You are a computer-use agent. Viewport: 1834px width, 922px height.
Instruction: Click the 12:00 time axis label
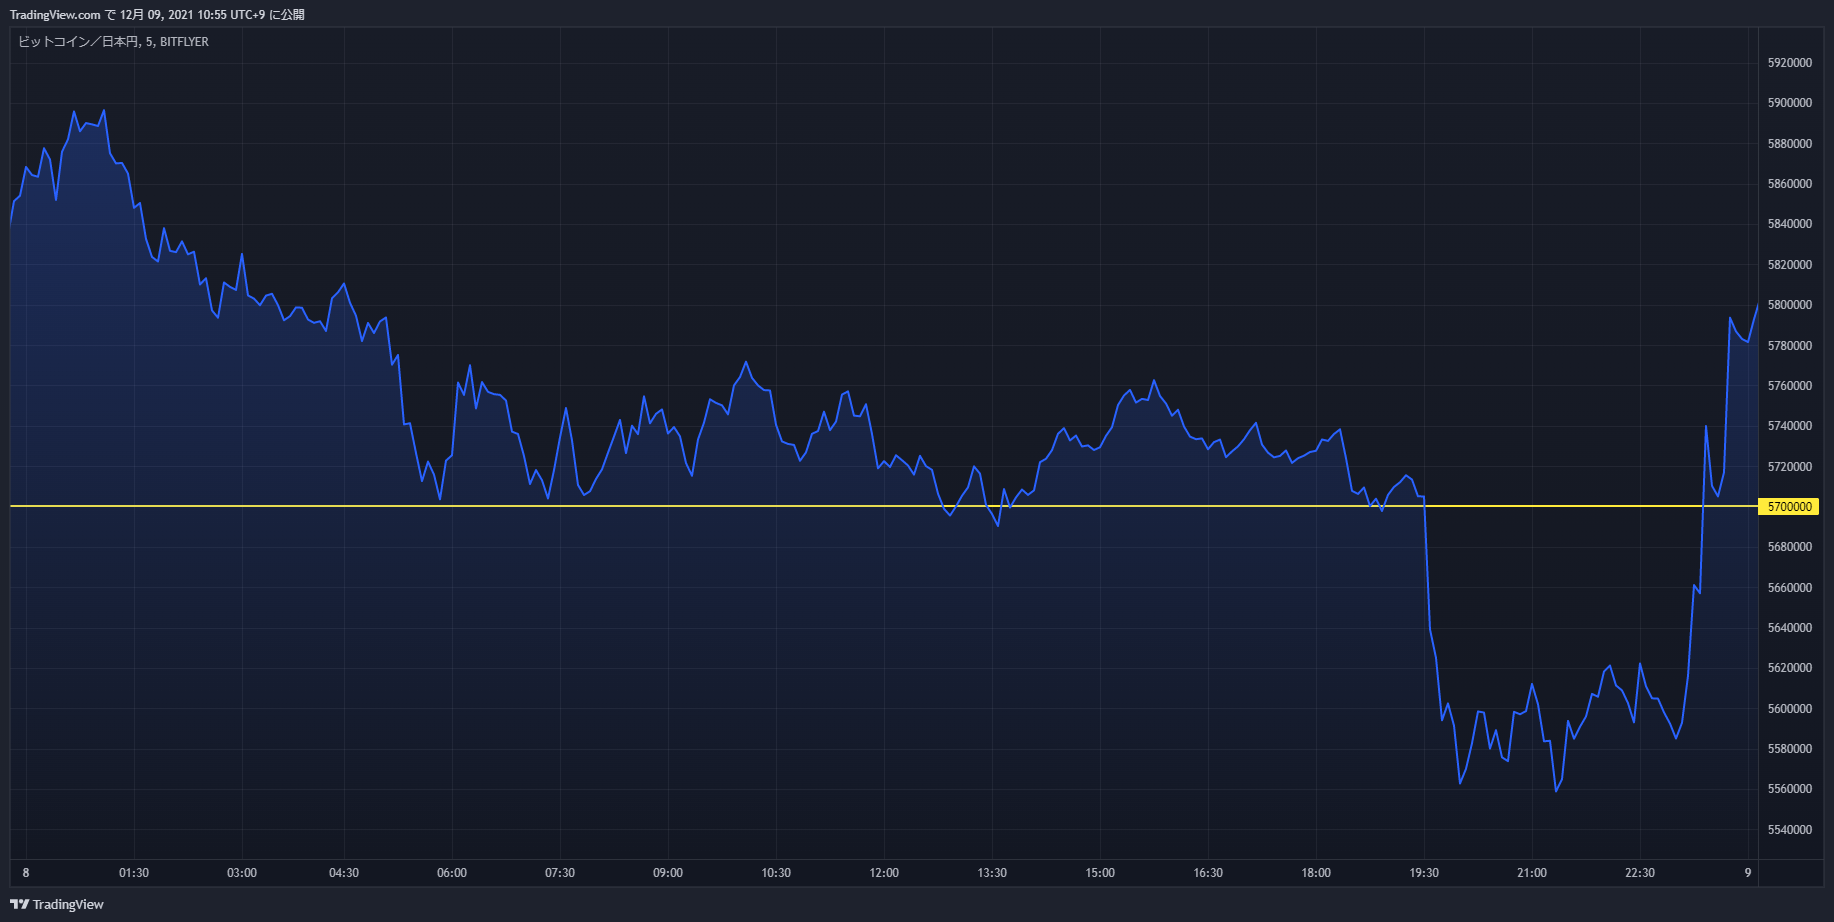[884, 873]
